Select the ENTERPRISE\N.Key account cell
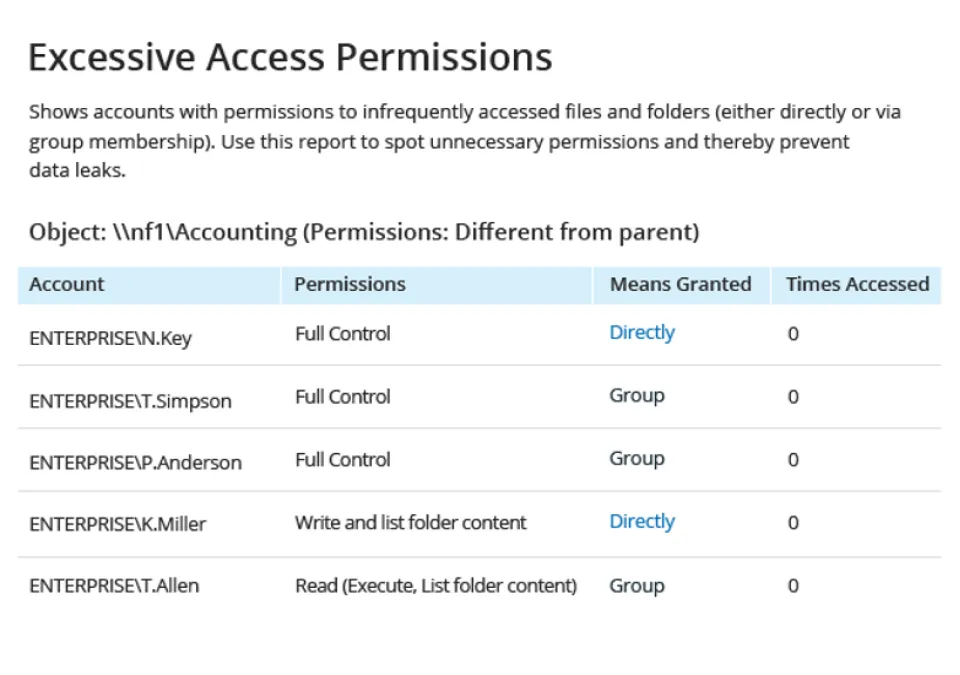The width and height of the screenshot is (960, 675). [110, 339]
